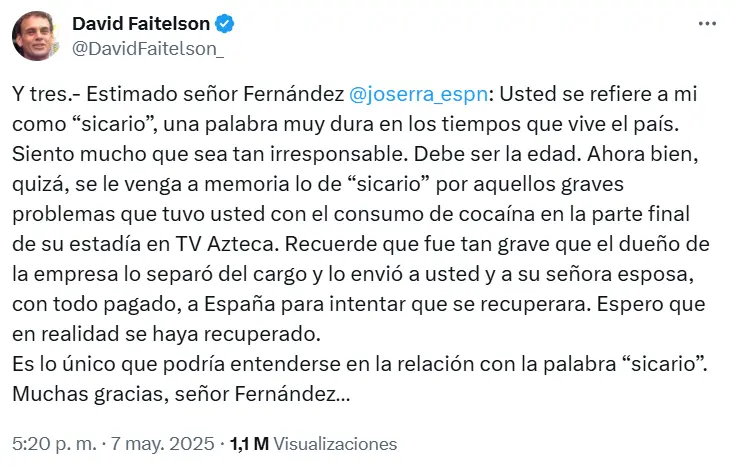Click the 7 may. 2025 date
Viewport: 732px width, 467px height.
[x=162, y=444]
